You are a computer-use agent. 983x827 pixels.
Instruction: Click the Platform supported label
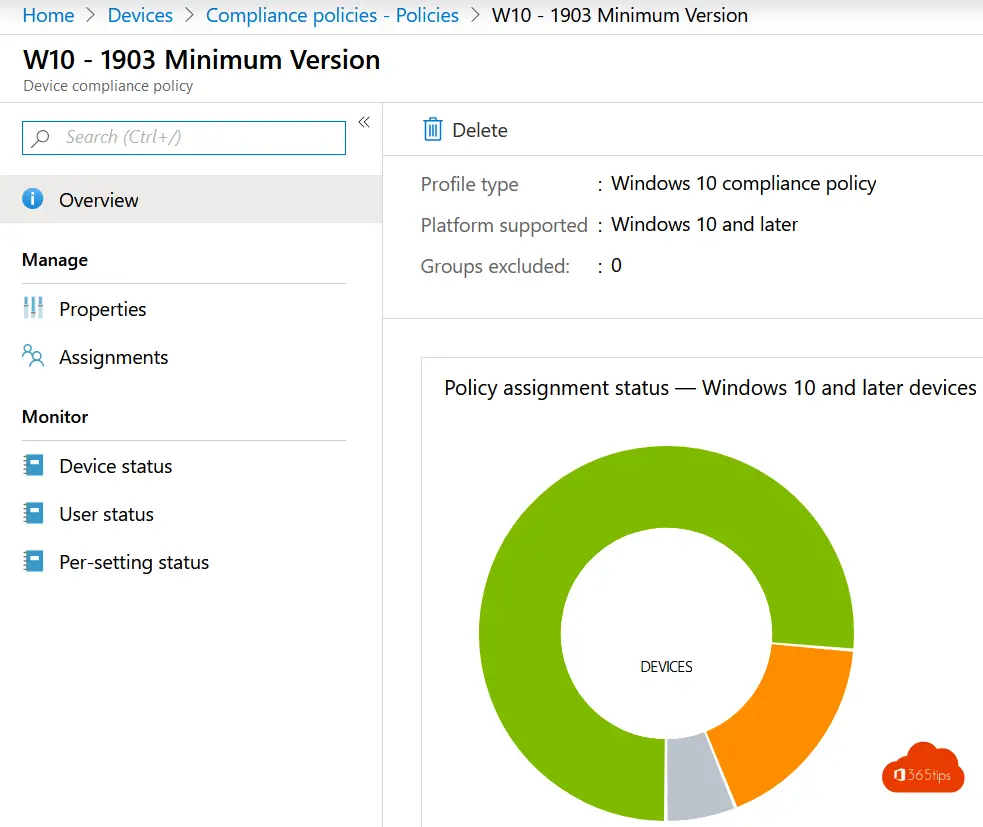pos(504,225)
